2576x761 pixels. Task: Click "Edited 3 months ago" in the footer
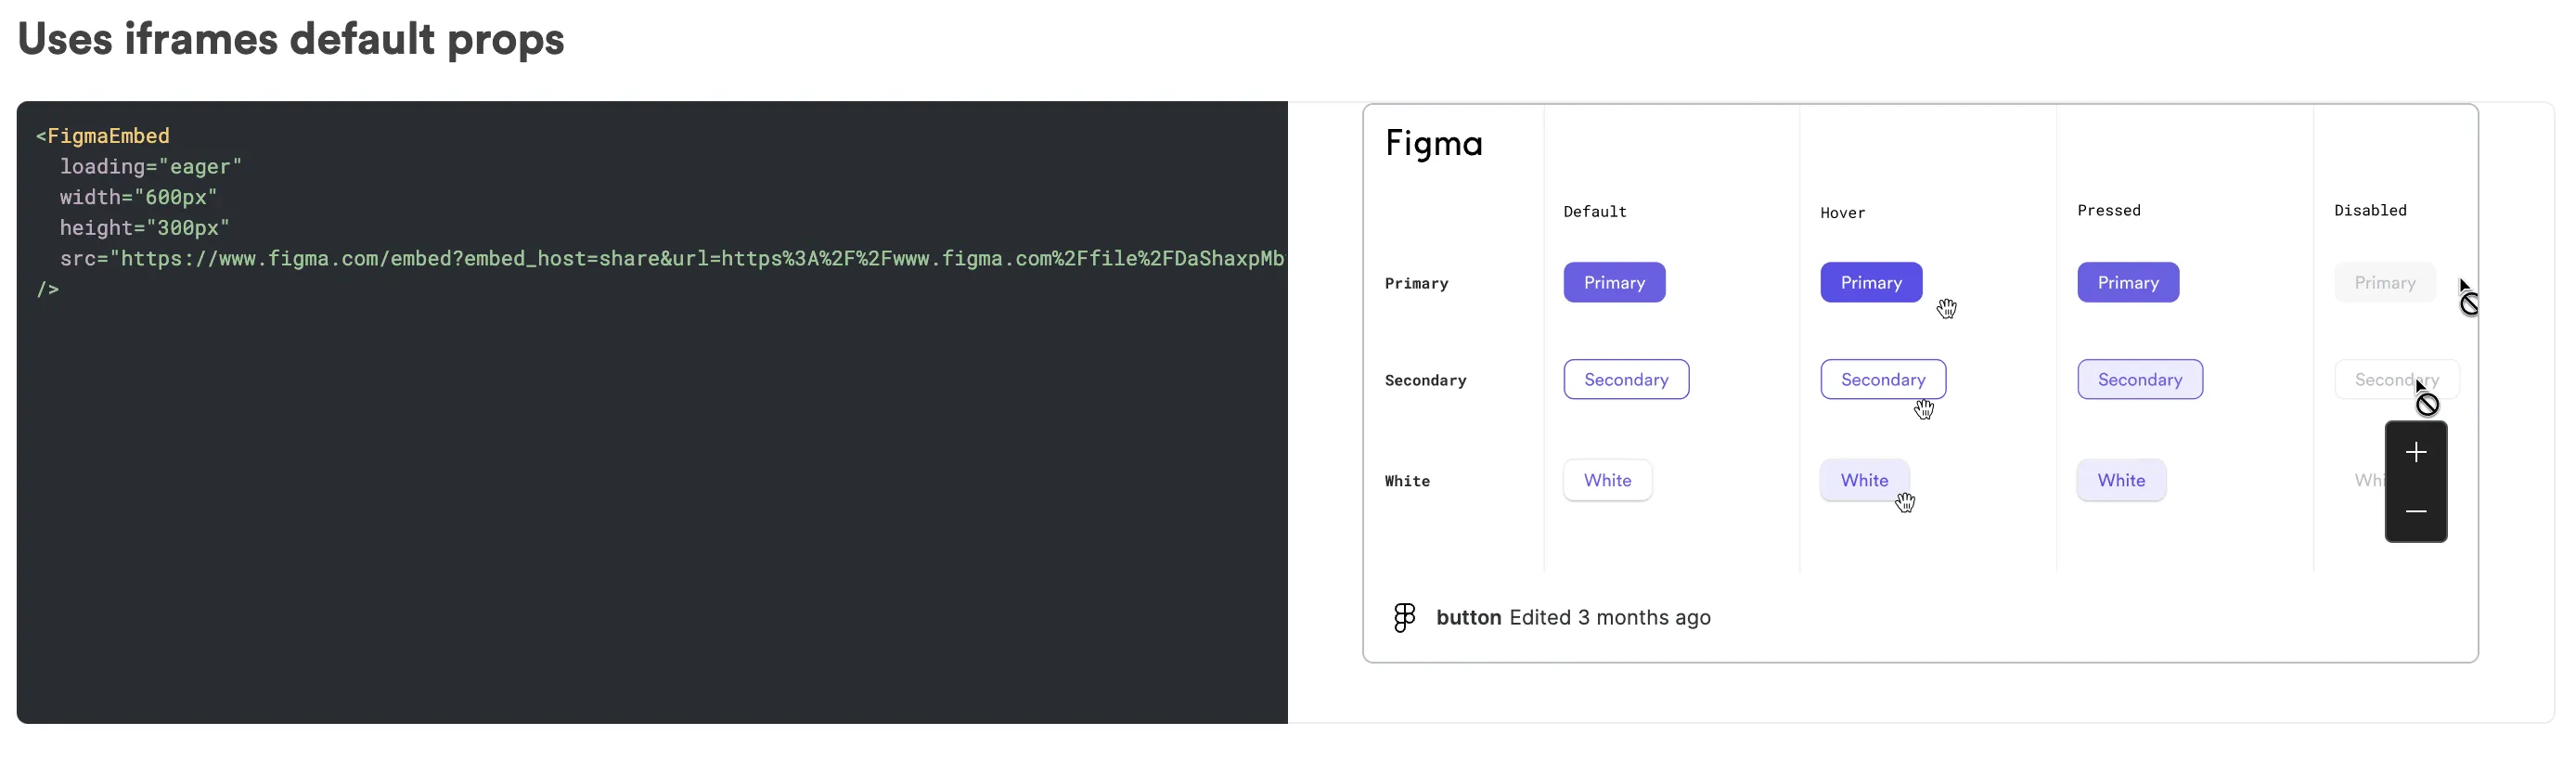point(1611,617)
